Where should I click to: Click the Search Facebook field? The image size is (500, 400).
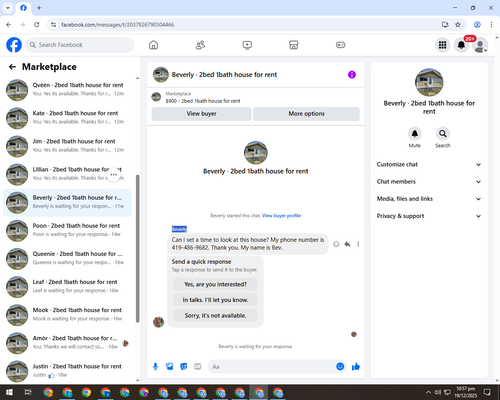tap(80, 45)
